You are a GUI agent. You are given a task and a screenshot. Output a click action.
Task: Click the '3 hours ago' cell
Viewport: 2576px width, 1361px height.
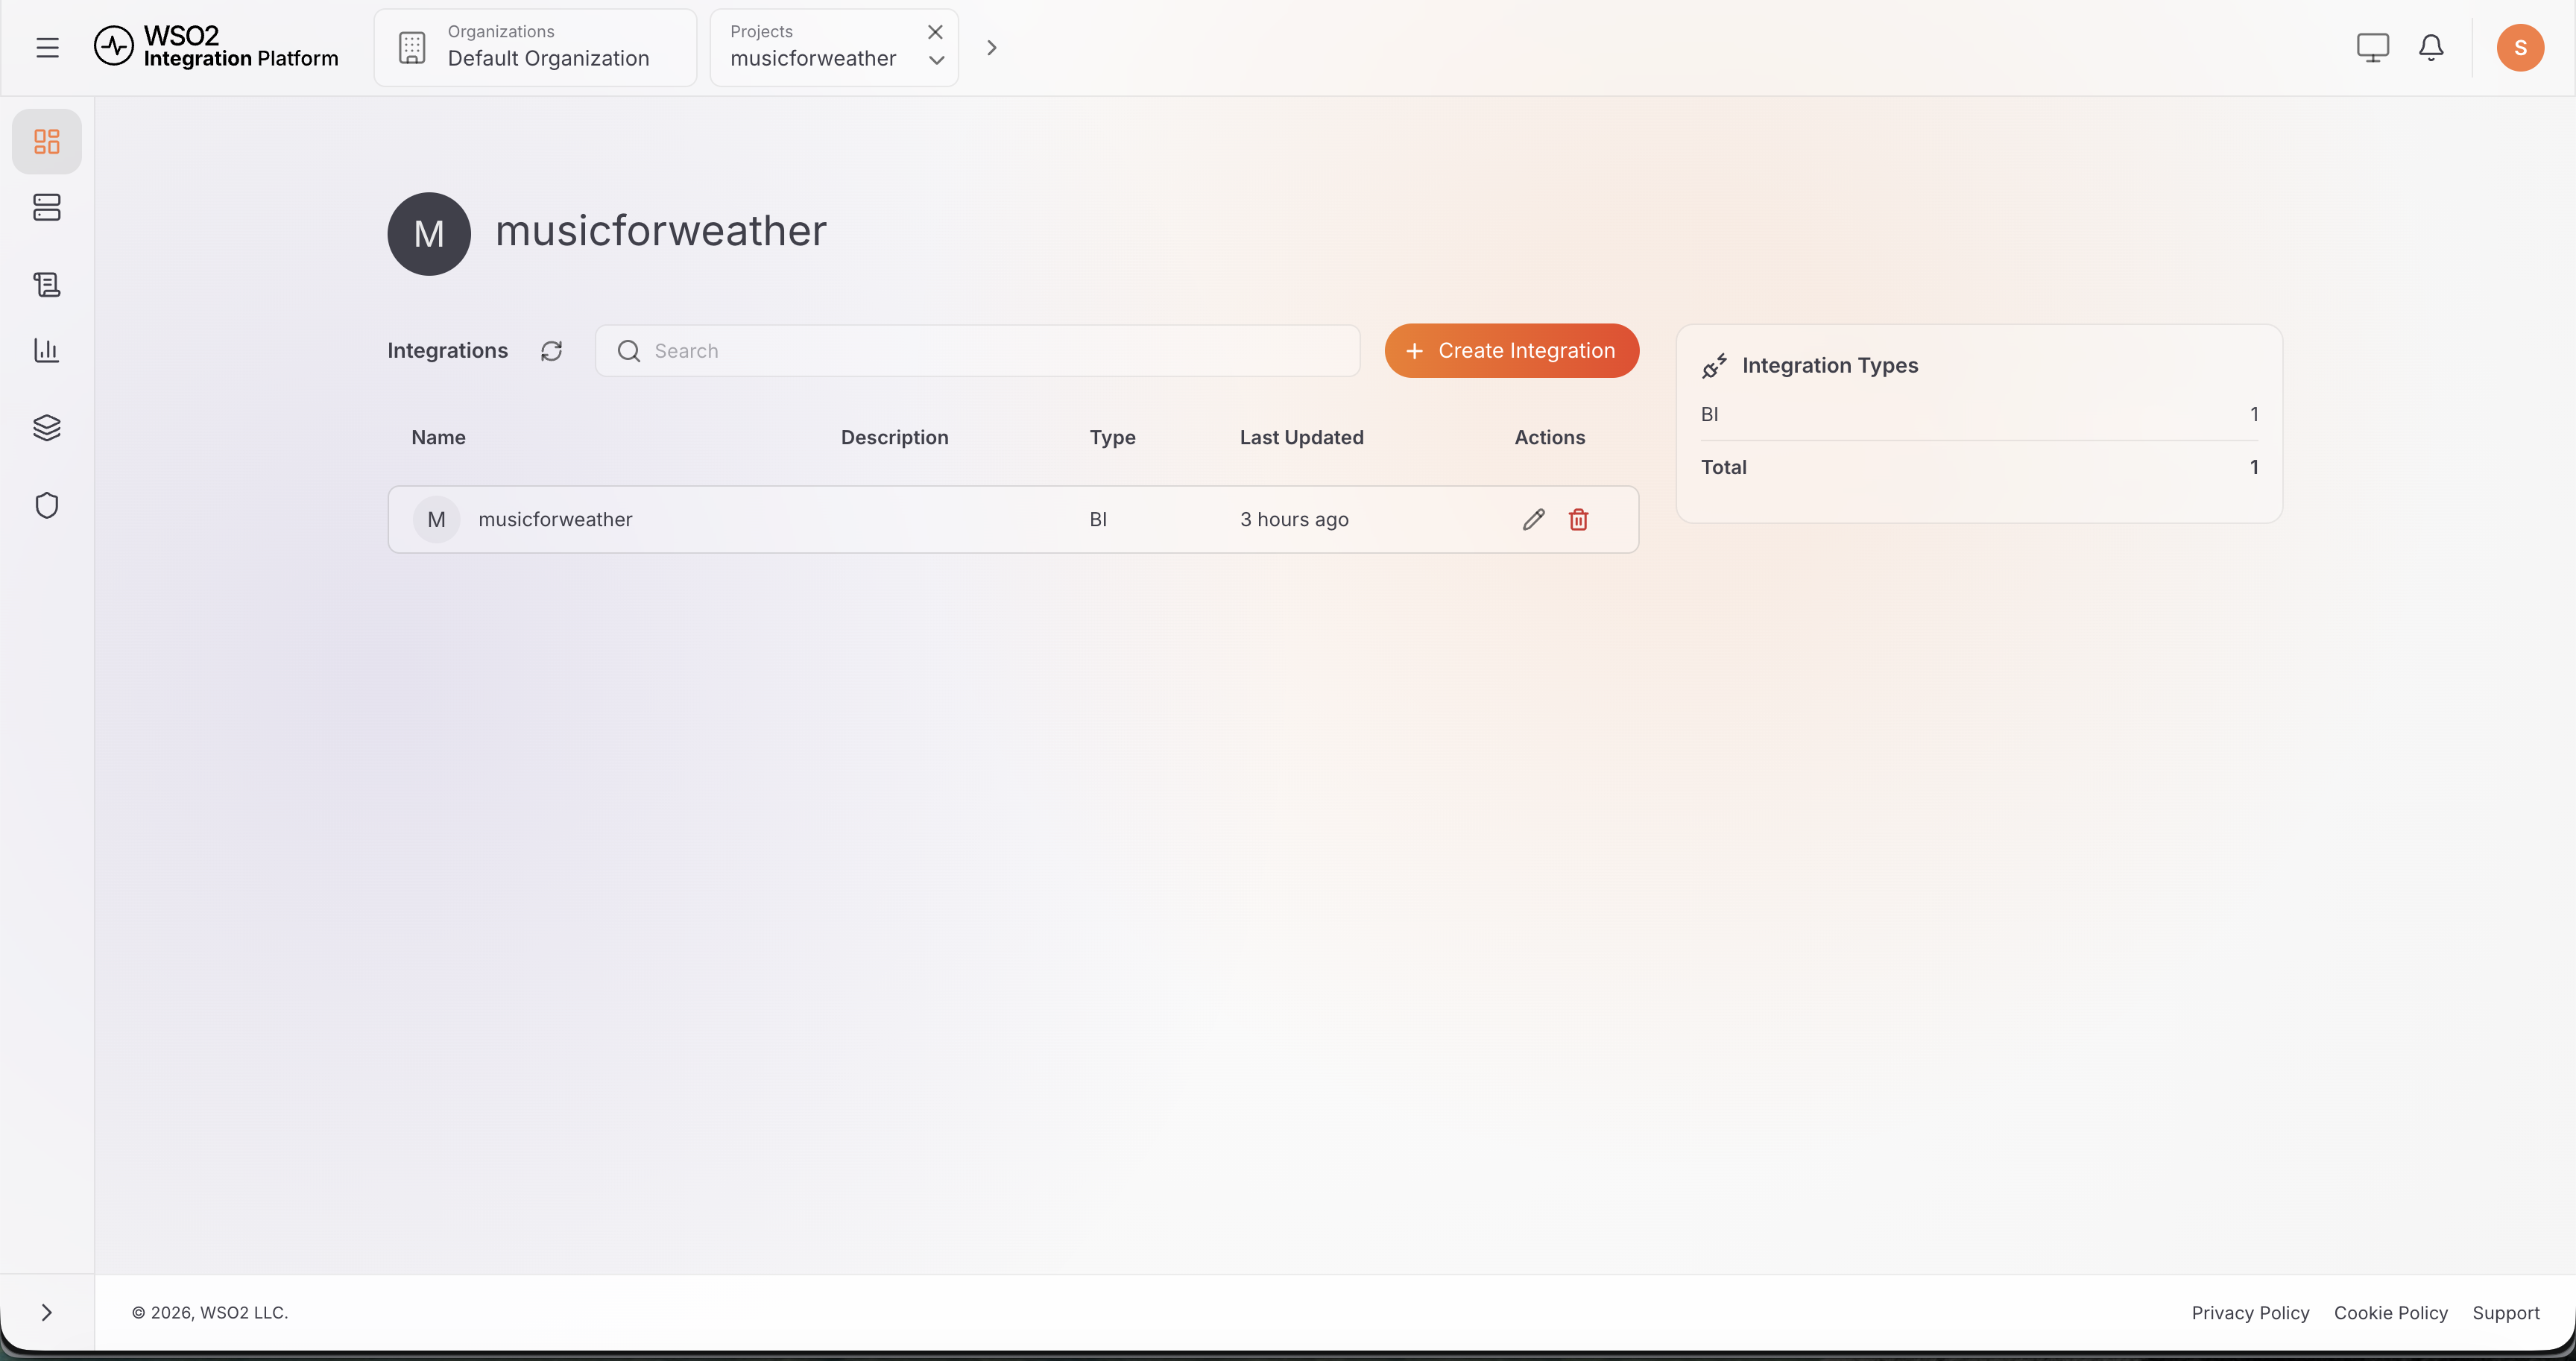pyautogui.click(x=1294, y=519)
